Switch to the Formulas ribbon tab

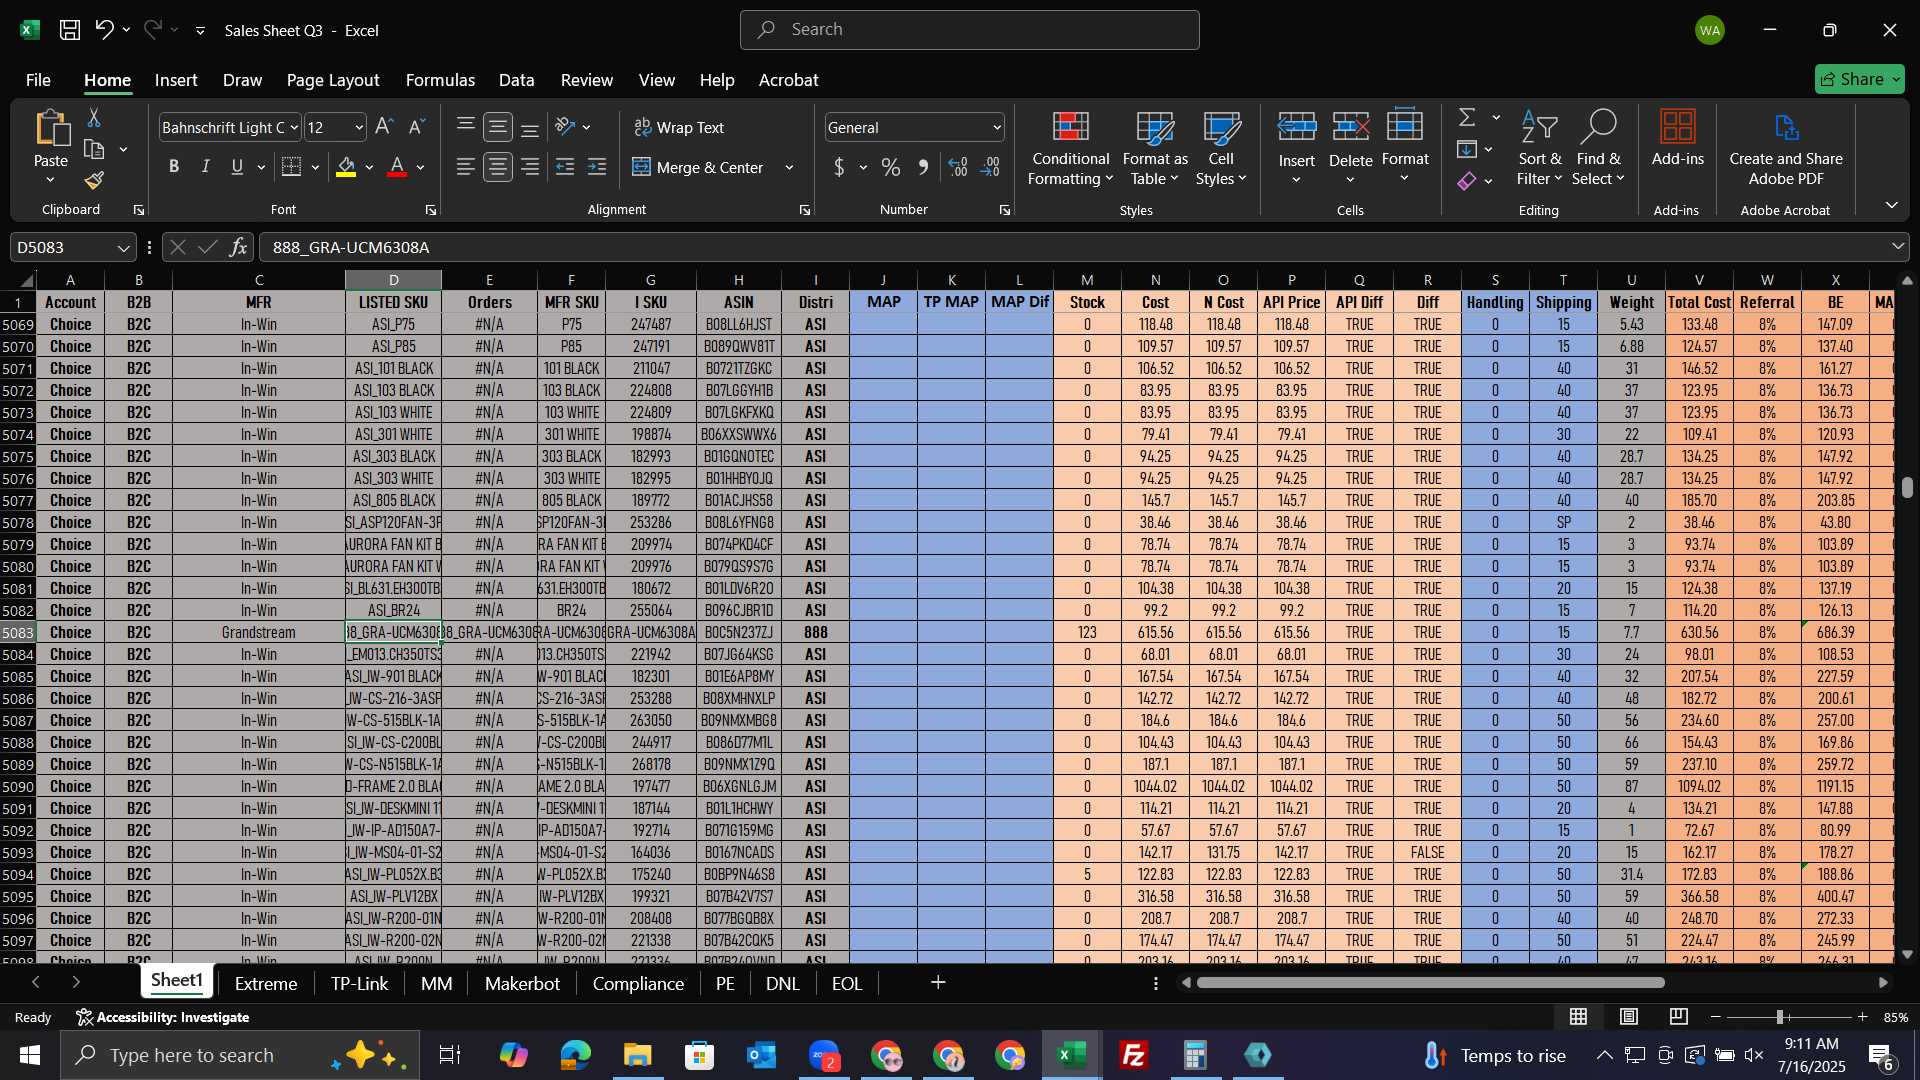440,80
